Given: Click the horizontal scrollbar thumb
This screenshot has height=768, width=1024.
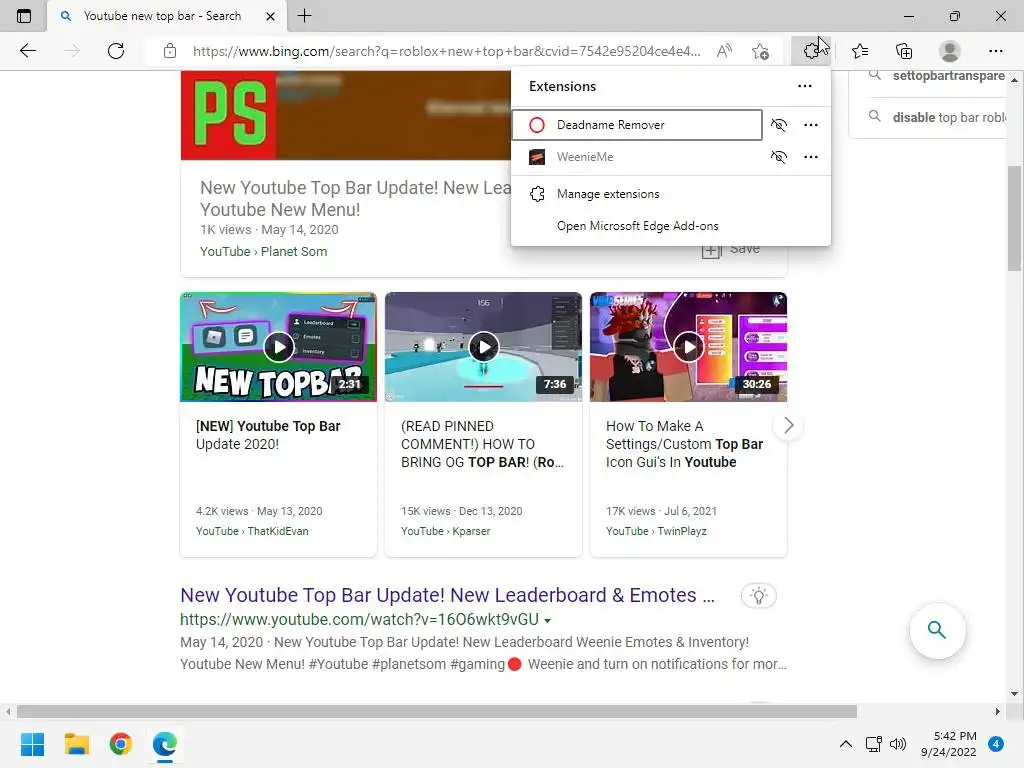Looking at the screenshot, I should tap(437, 711).
